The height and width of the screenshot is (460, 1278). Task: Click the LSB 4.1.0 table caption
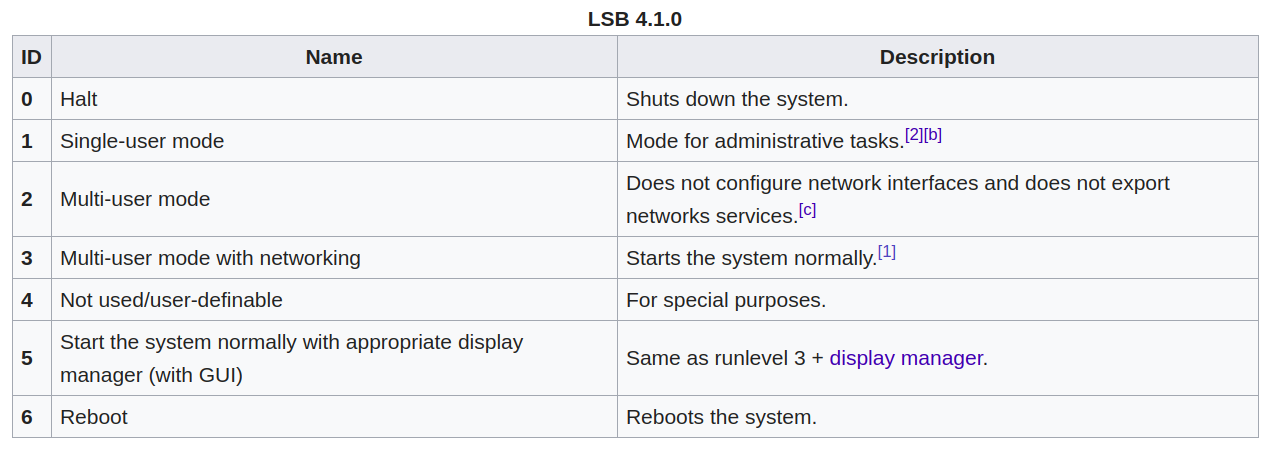pos(635,19)
